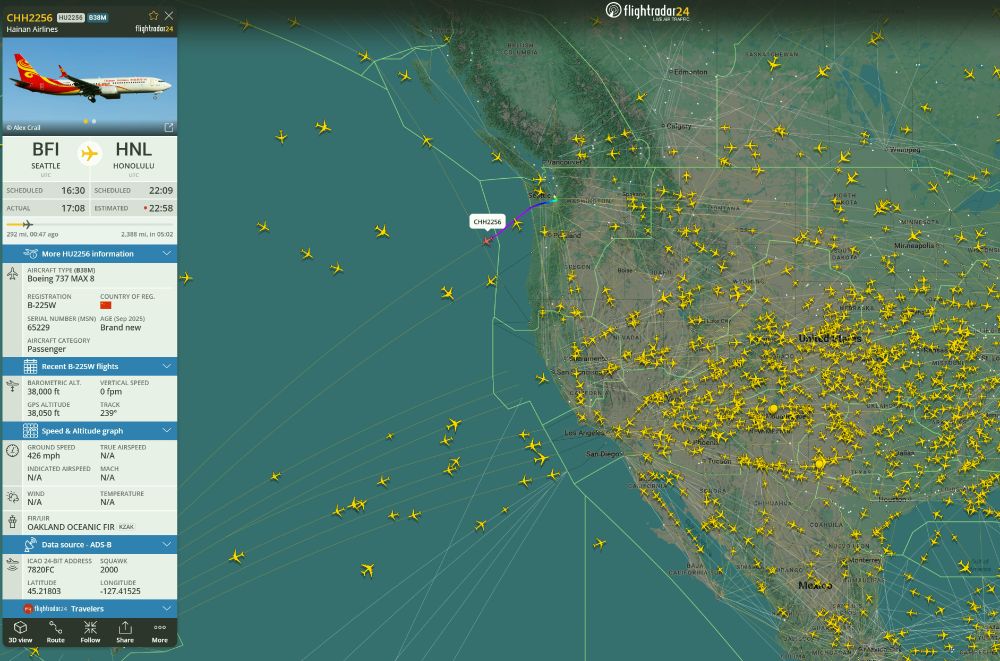The height and width of the screenshot is (661, 1000).
Task: Click the graph grid icon for Speed & Altitude
Action: 30,431
